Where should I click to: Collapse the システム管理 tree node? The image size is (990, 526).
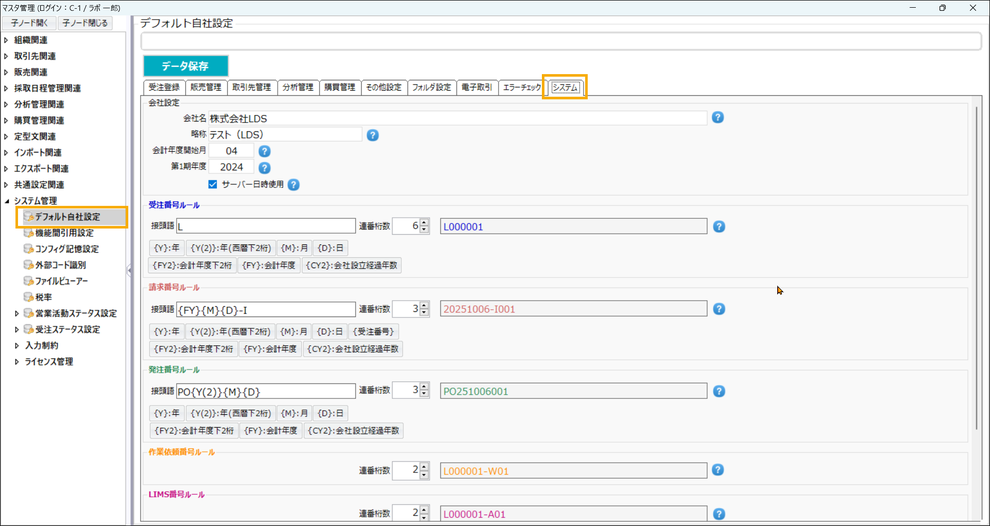[6, 201]
